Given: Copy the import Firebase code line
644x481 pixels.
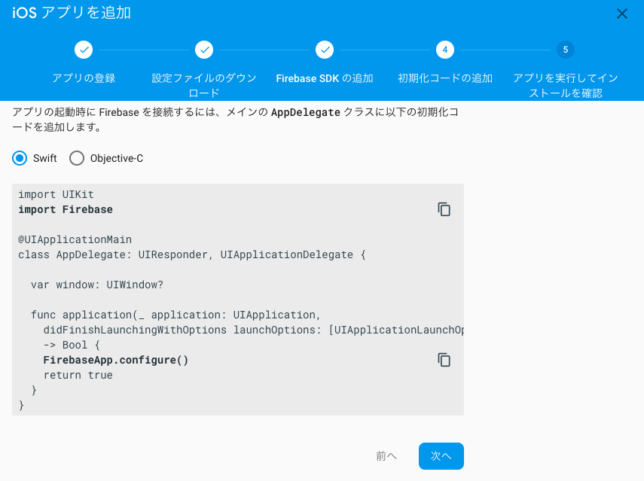Looking at the screenshot, I should point(444,209).
